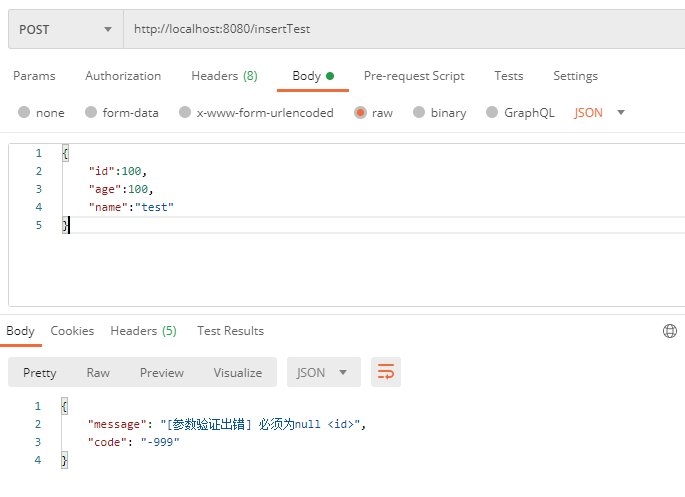Click the green dot on Body tab

coord(330,76)
